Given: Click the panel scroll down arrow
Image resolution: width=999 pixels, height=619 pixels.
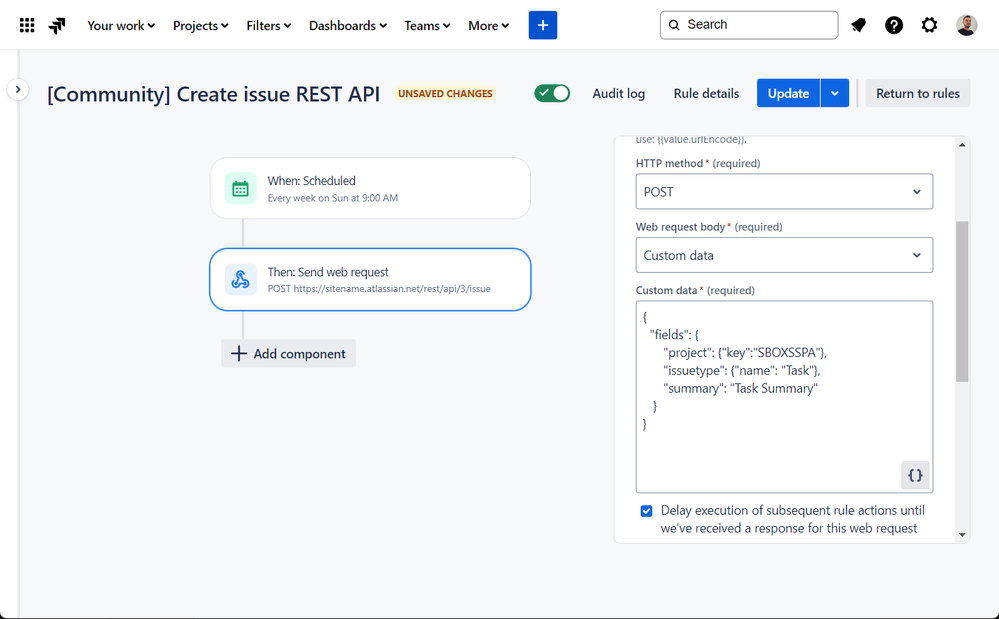Looking at the screenshot, I should (x=962, y=535).
